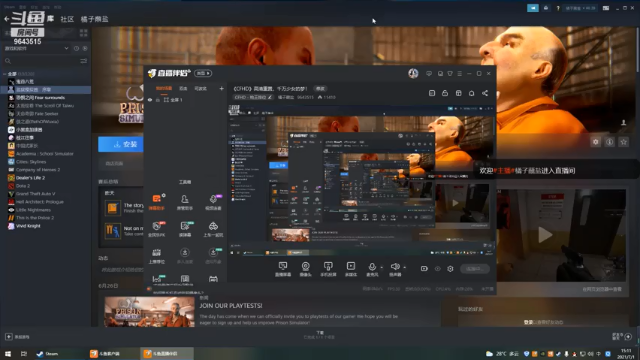
Task: Add a phone screen-cast source
Action: pyautogui.click(x=328, y=269)
